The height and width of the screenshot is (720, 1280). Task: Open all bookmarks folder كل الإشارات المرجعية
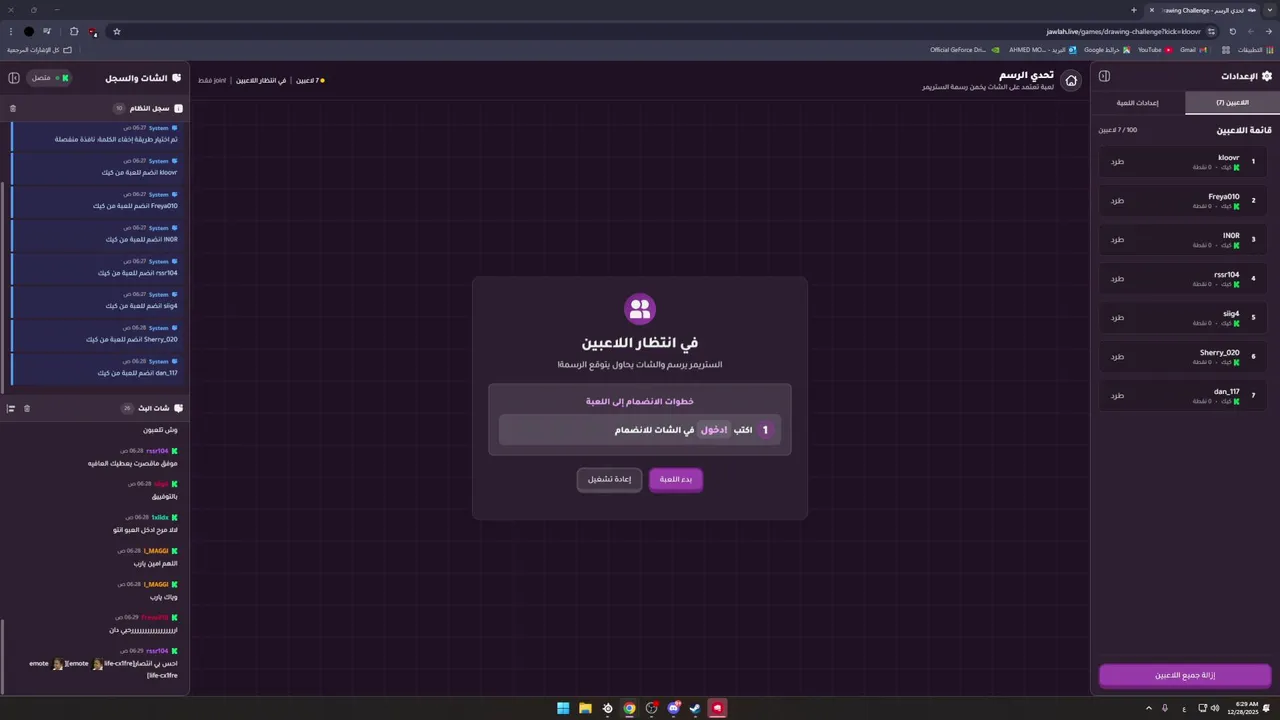[x=40, y=49]
